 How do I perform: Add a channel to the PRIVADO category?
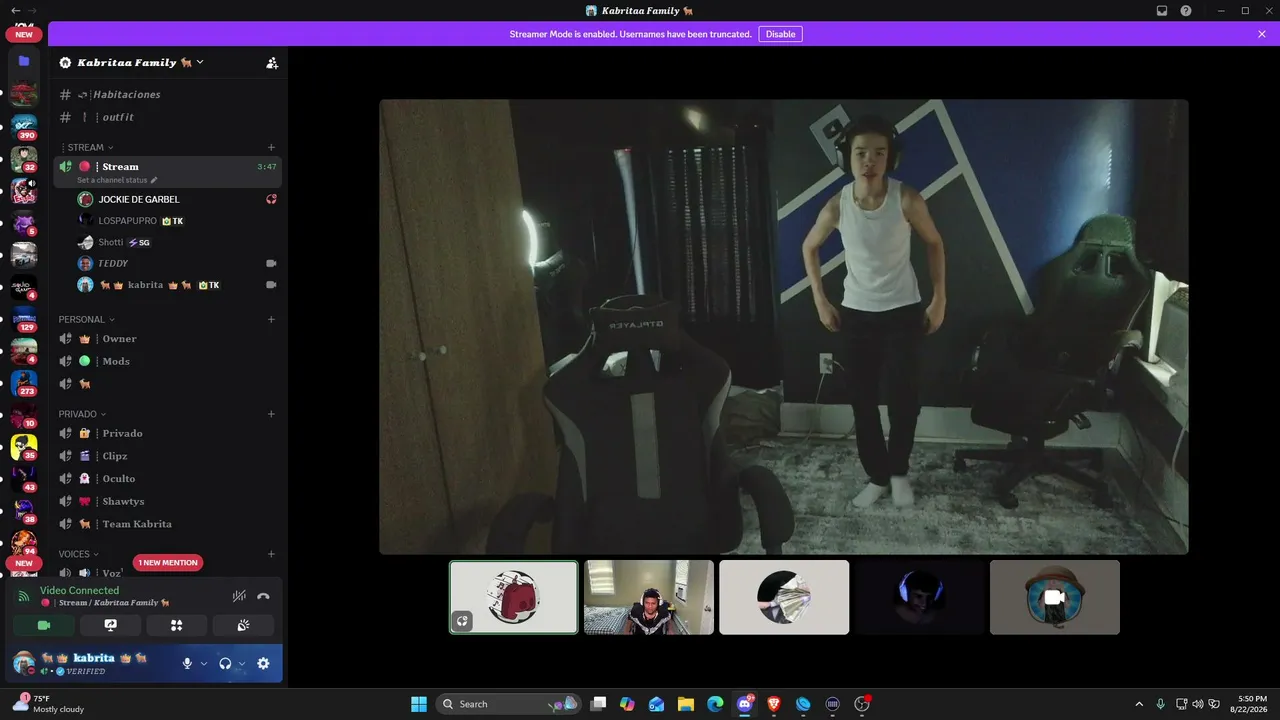[x=271, y=414]
